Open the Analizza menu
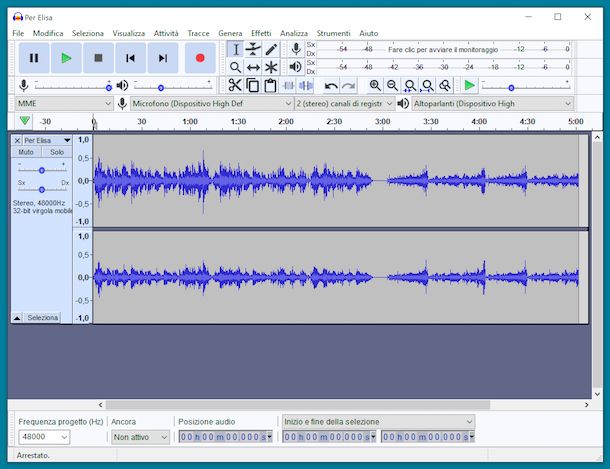 [294, 33]
